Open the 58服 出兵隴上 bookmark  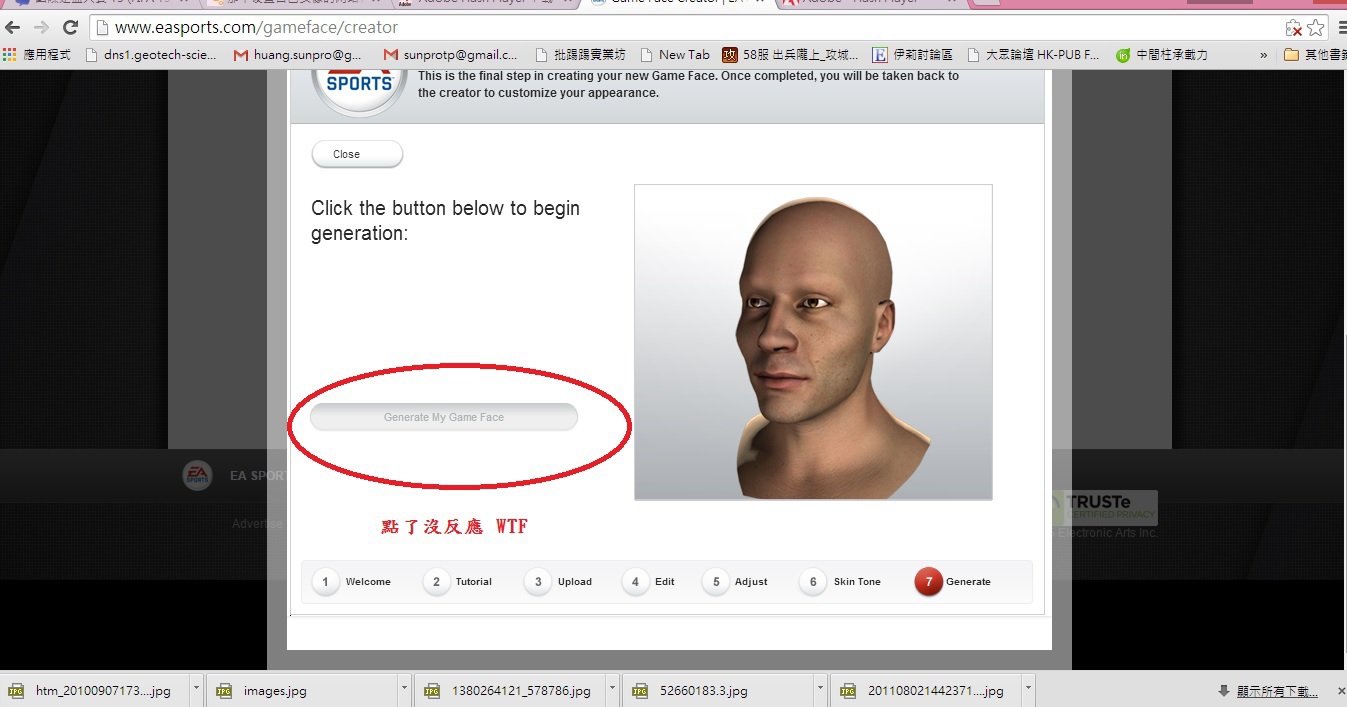coord(791,55)
